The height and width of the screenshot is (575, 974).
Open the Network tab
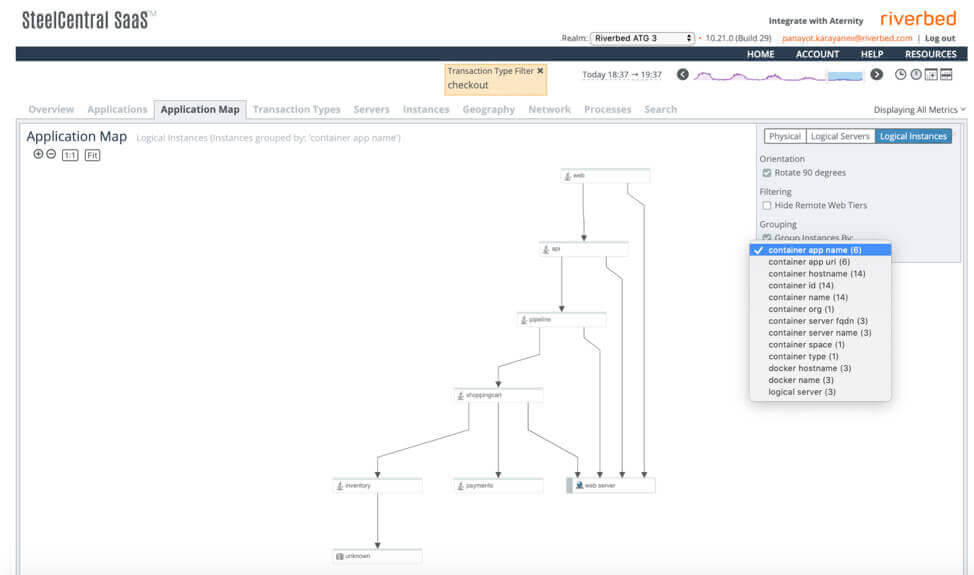[549, 109]
